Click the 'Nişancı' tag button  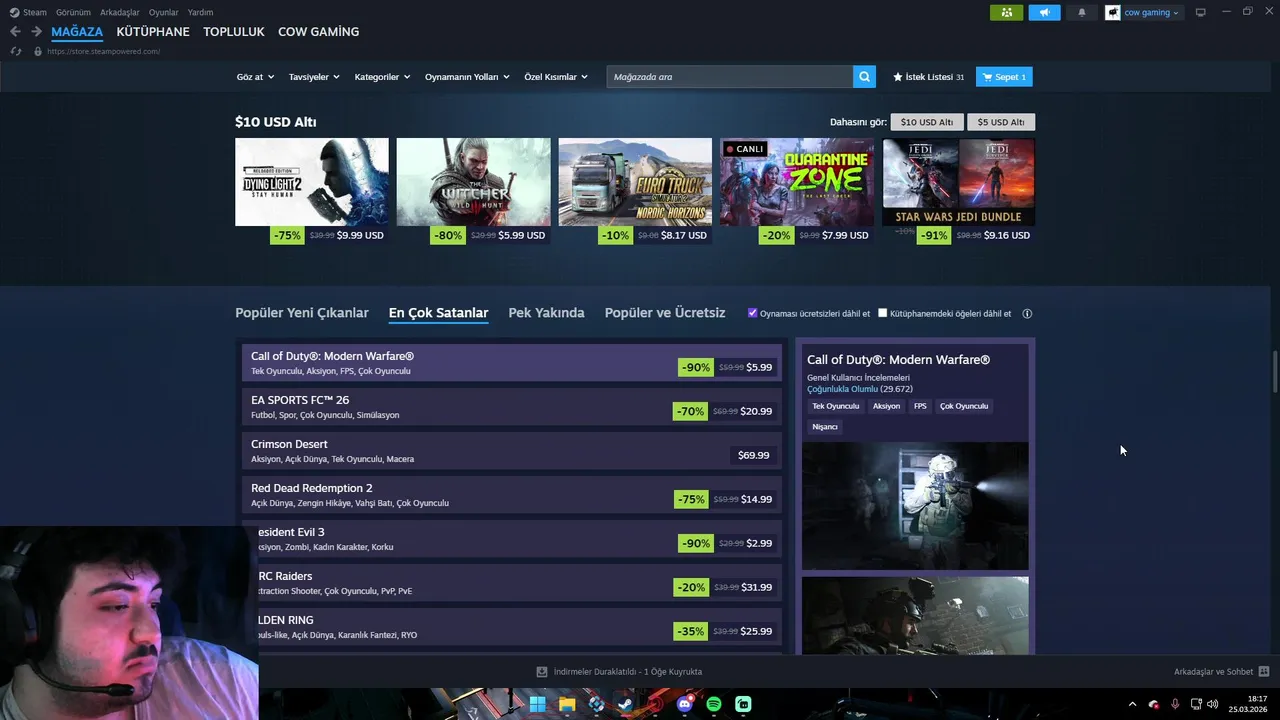click(825, 427)
